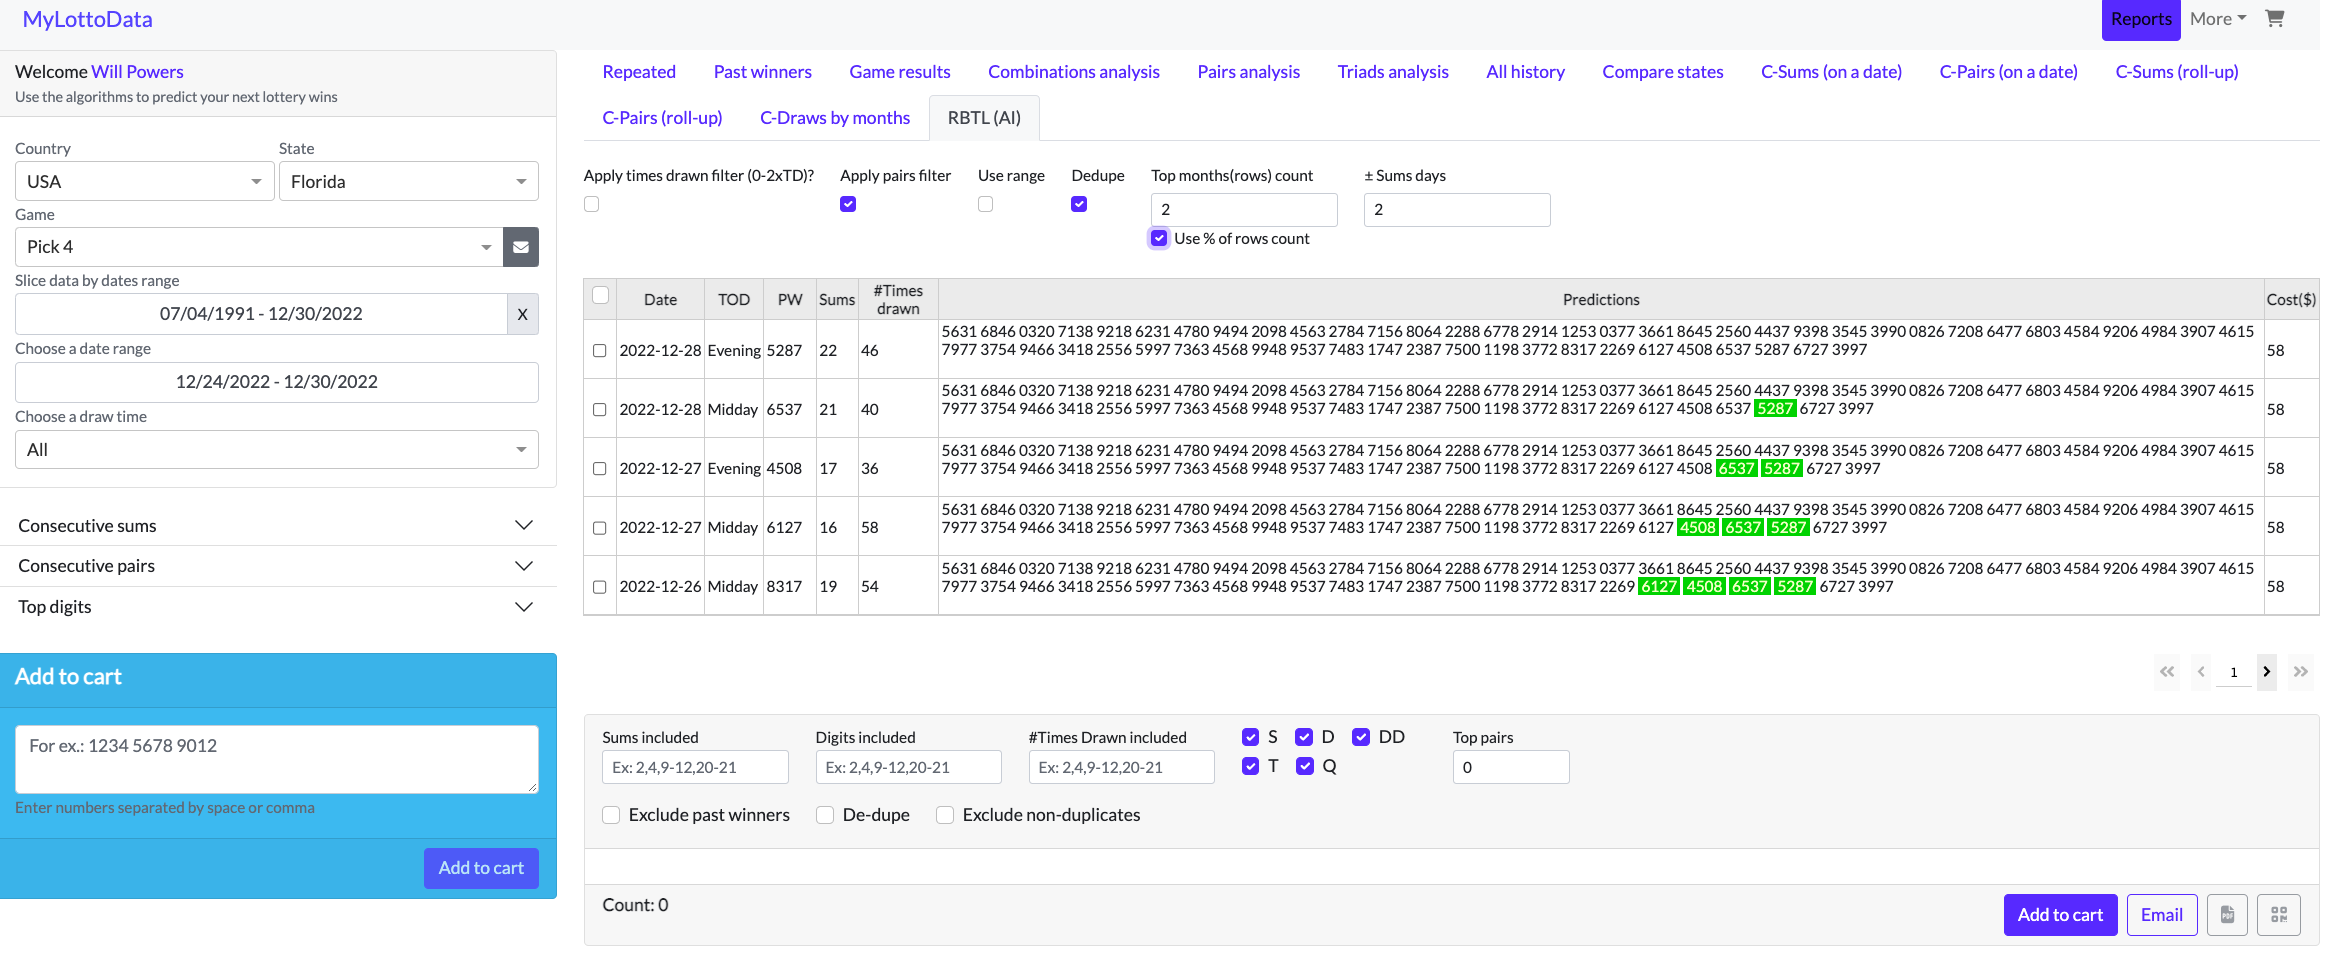Click the page number 1 field

2234,672
